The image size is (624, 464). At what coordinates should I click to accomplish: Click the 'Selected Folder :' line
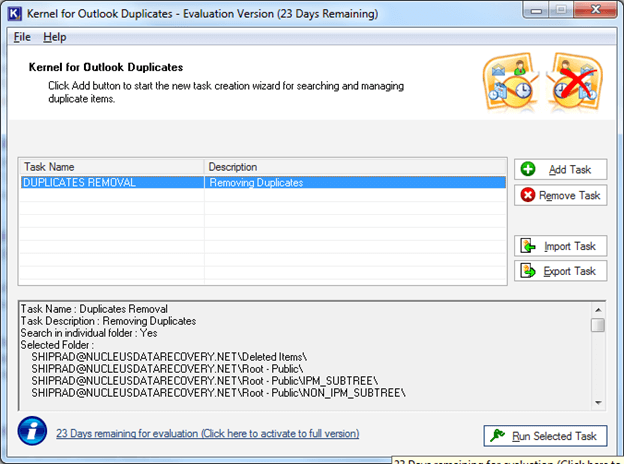[x=57, y=345]
